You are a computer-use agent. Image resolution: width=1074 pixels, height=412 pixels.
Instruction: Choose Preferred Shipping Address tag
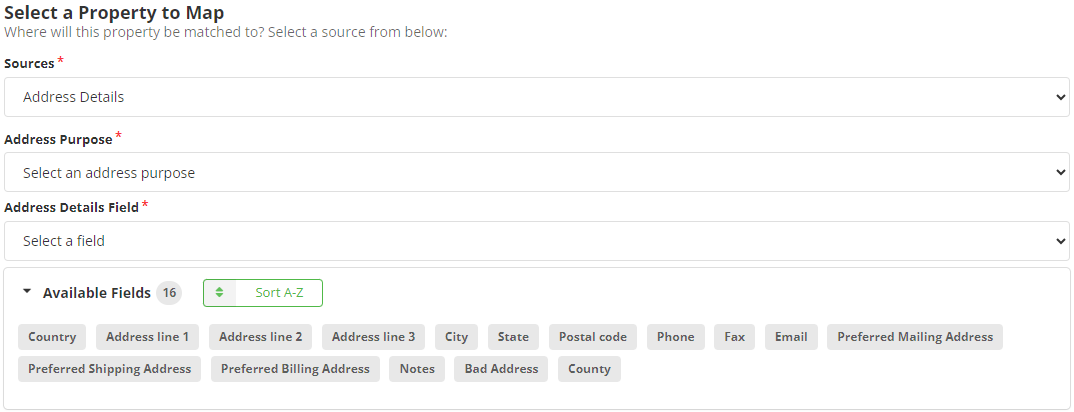(x=110, y=369)
